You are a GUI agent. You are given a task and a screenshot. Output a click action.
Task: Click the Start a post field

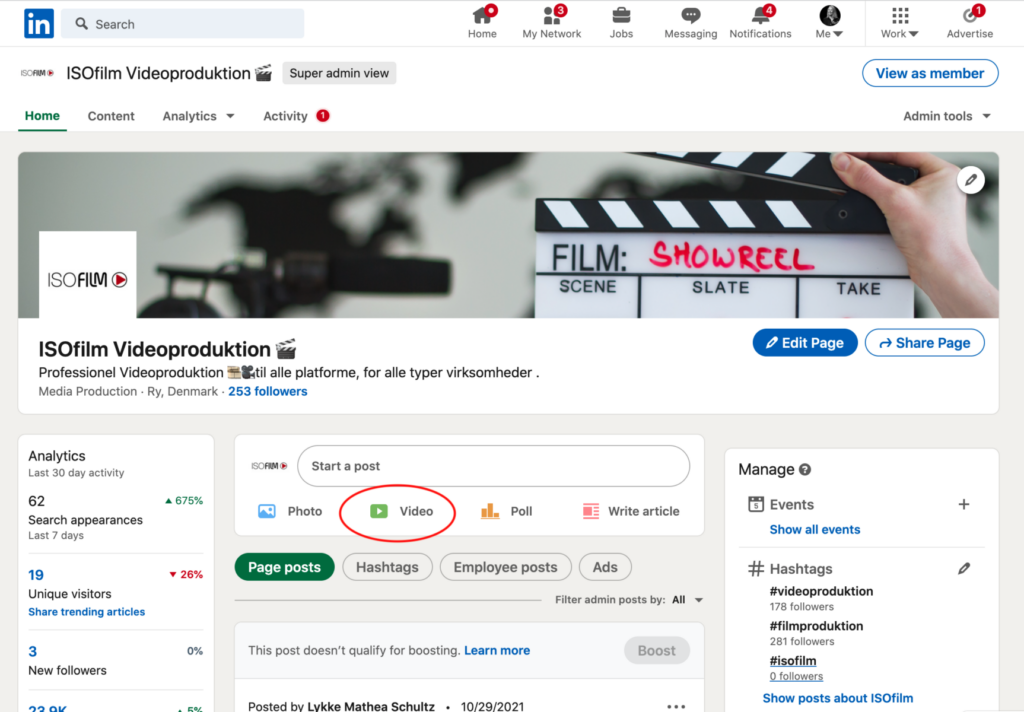(x=493, y=466)
